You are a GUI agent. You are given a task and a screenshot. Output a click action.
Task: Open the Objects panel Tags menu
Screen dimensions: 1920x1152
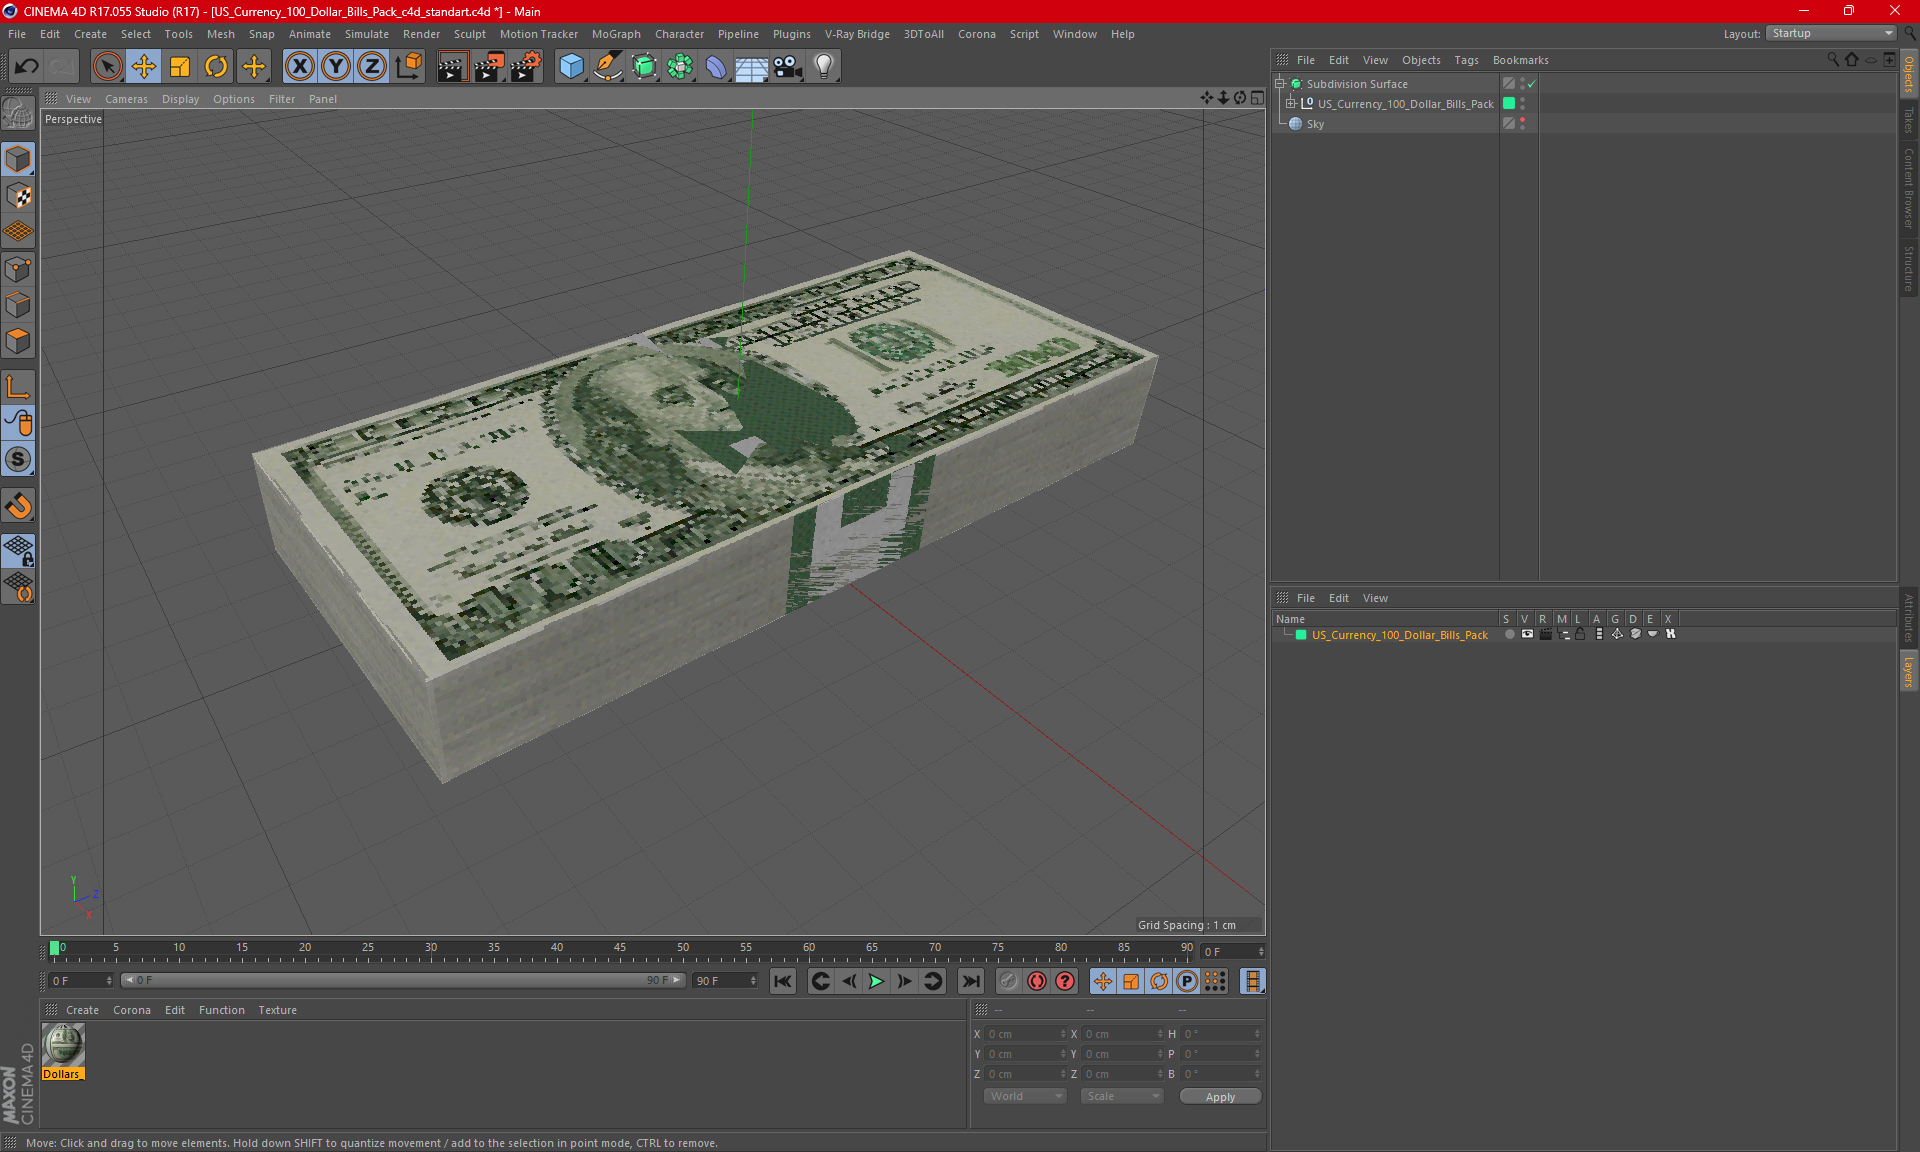(x=1466, y=60)
